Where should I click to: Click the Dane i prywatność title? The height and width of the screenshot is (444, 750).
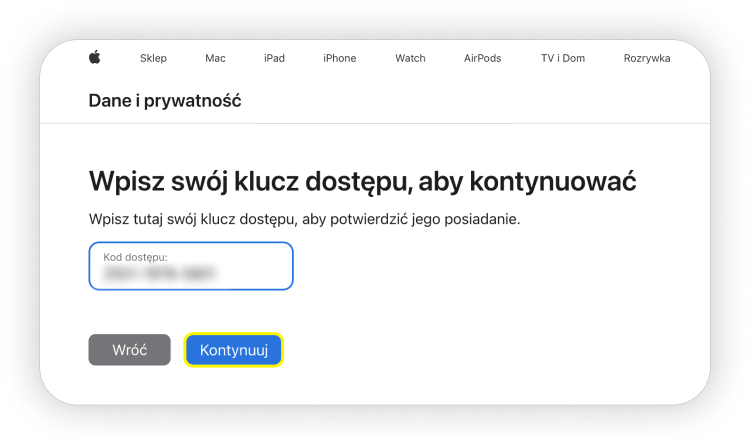165,101
